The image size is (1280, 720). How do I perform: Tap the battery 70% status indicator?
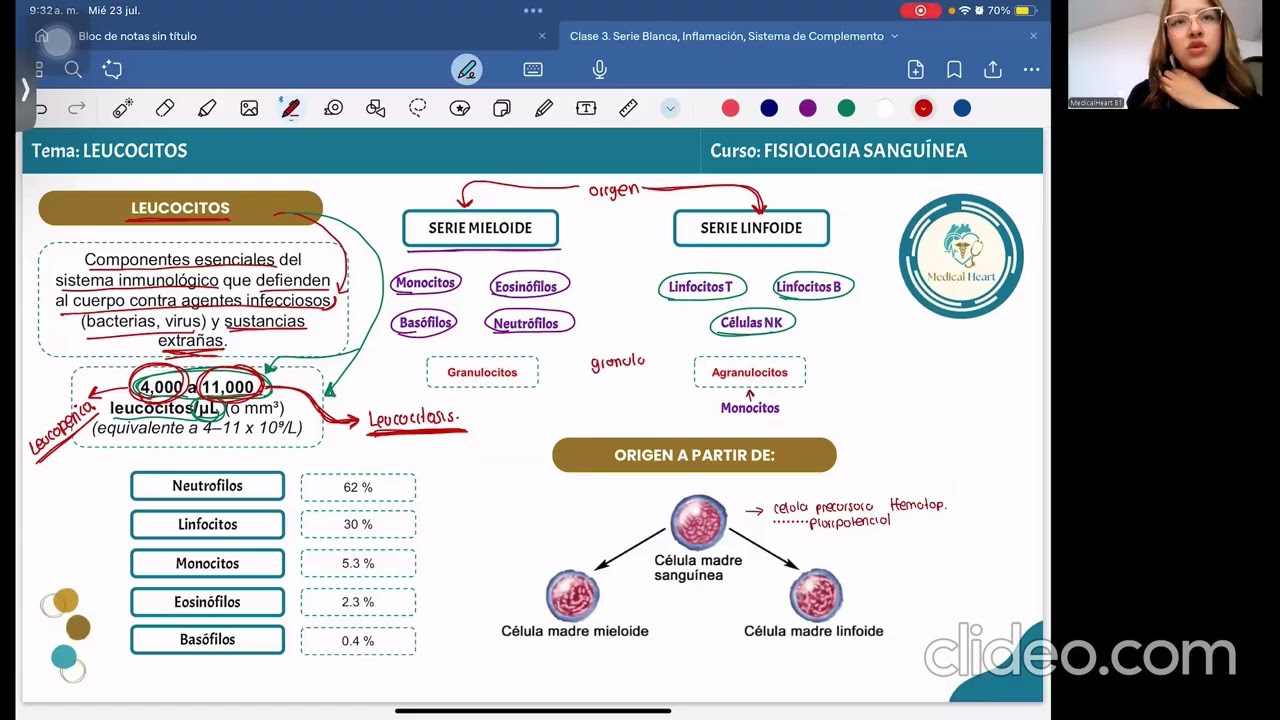click(1012, 11)
